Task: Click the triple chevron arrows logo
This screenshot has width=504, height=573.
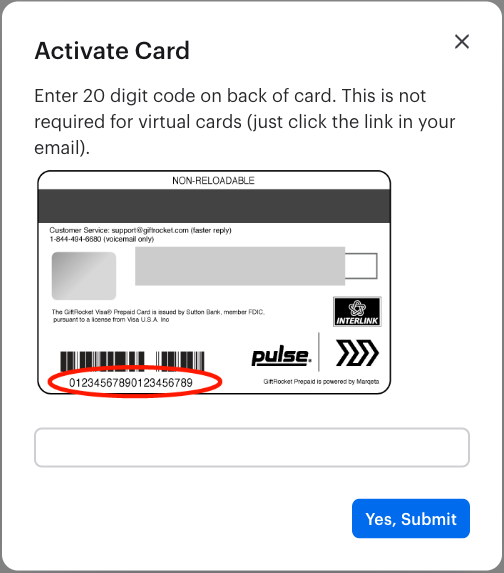Action: pyautogui.click(x=357, y=353)
